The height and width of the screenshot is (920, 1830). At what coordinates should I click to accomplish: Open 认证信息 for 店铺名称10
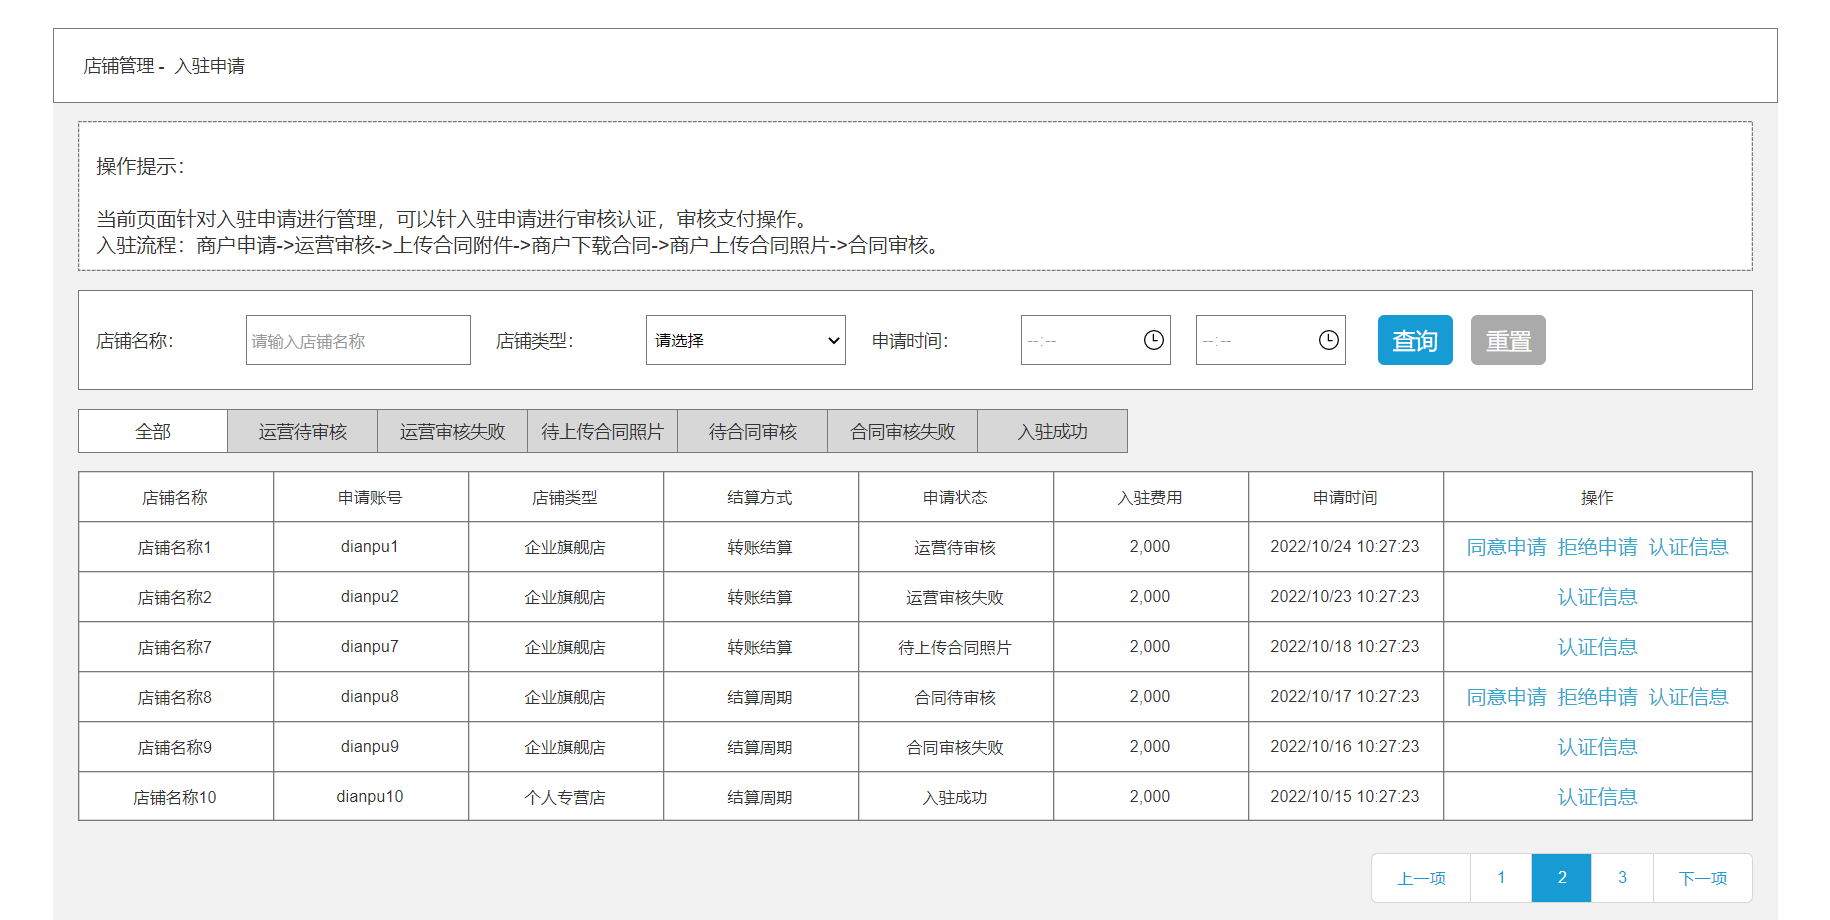1598,797
